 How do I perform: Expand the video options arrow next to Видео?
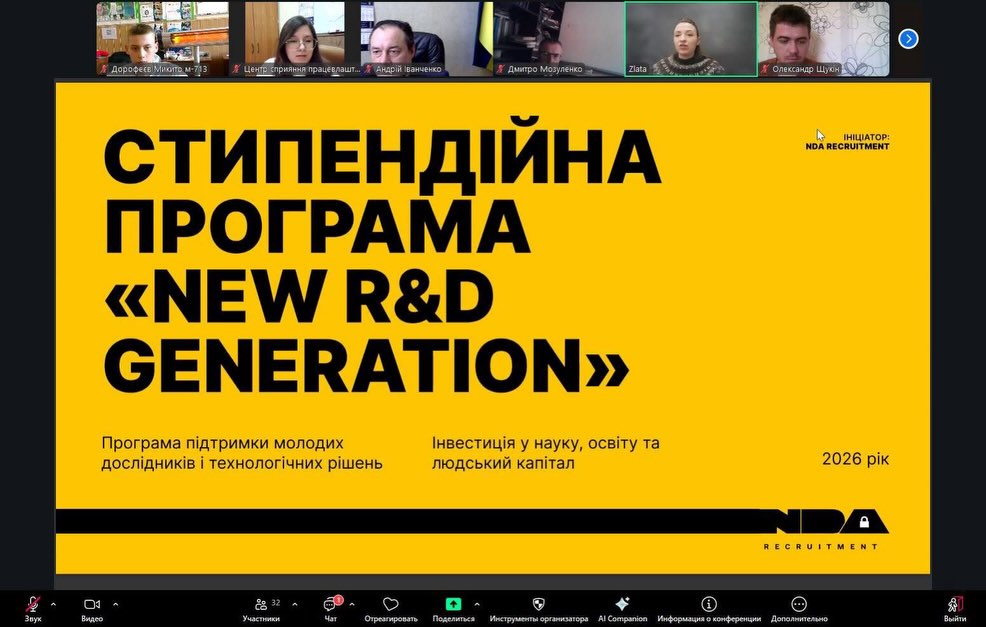click(115, 604)
